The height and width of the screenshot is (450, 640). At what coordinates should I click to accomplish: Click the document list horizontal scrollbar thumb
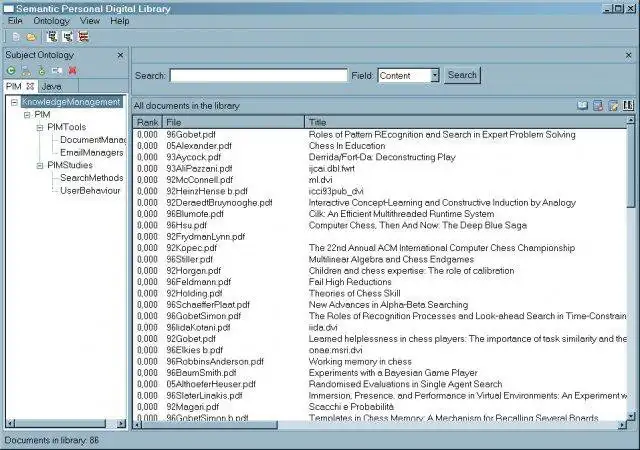click(x=209, y=425)
